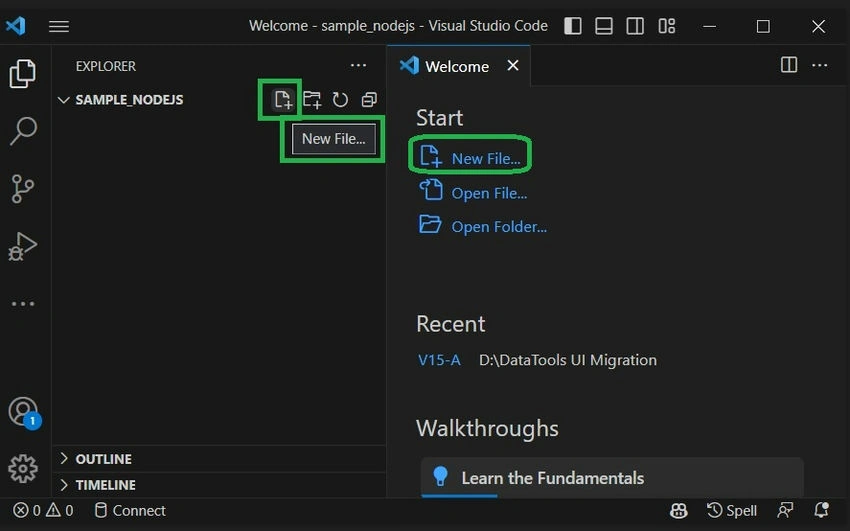Viewport: 850px width, 531px height.
Task: Open Explorer views and more actions menu
Action: pyautogui.click(x=358, y=66)
